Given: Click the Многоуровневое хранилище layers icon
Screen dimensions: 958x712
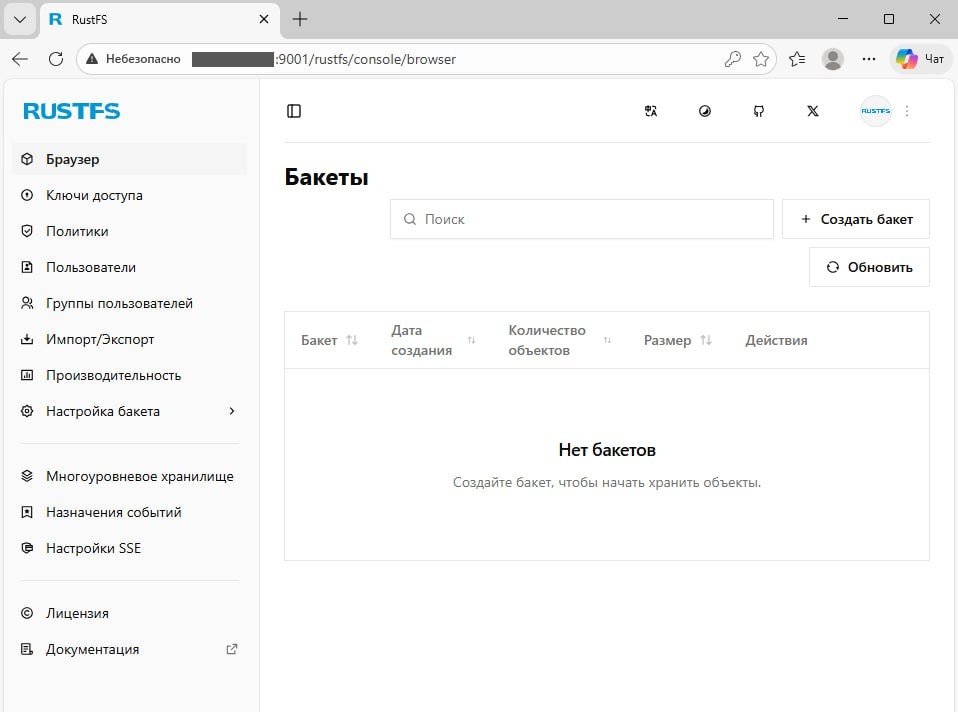Looking at the screenshot, I should tap(27, 476).
